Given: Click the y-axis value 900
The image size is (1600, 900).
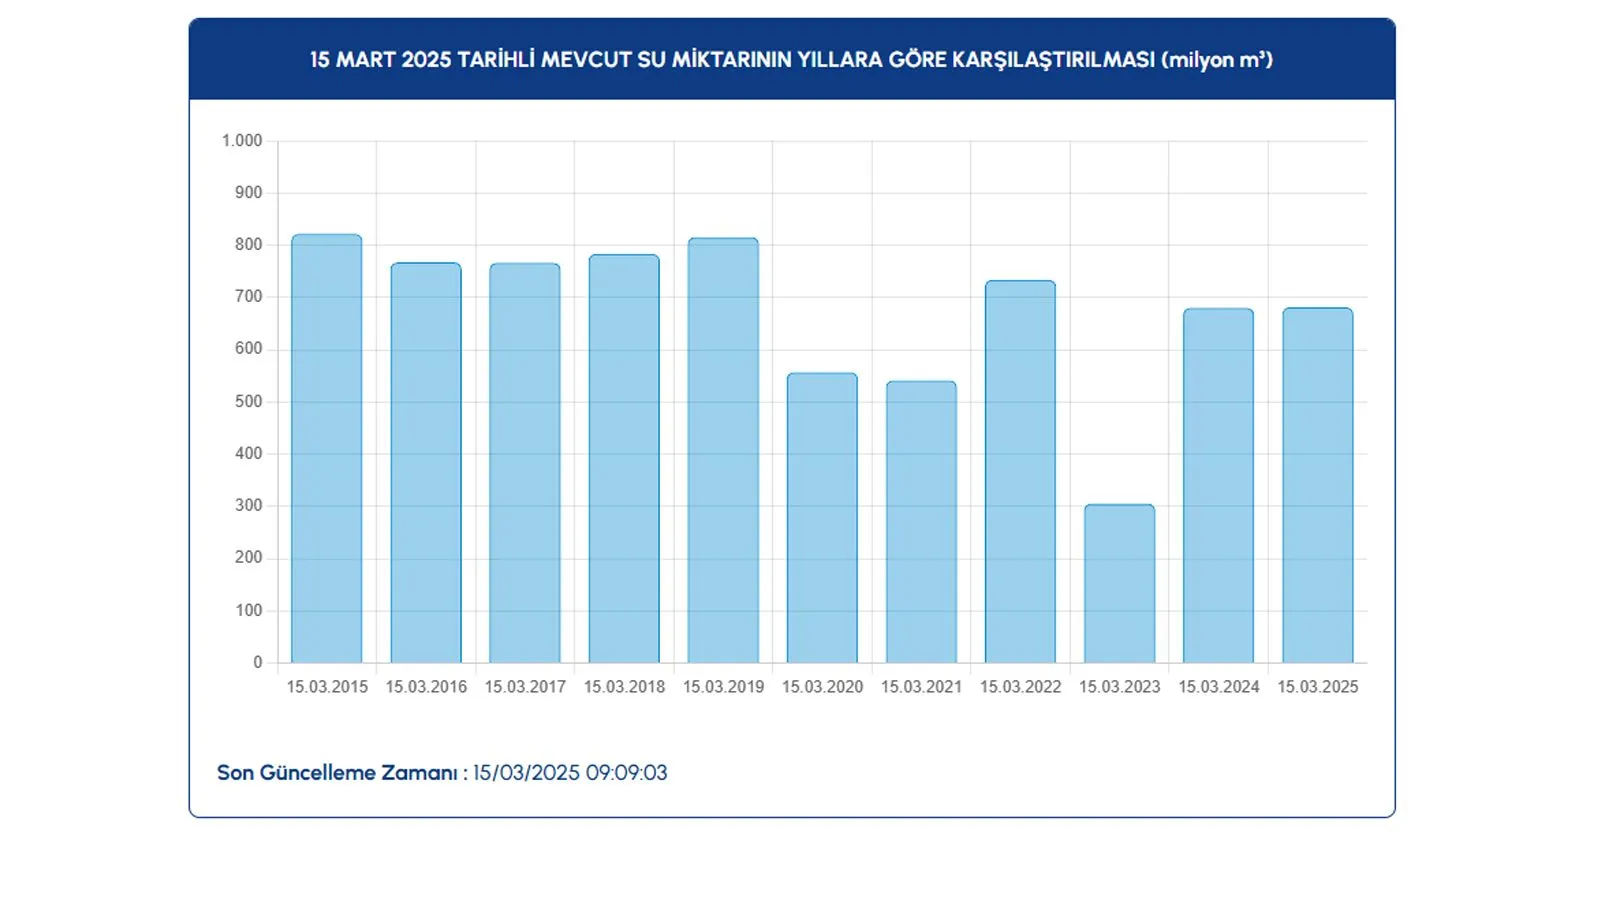Looking at the screenshot, I should (x=249, y=193).
